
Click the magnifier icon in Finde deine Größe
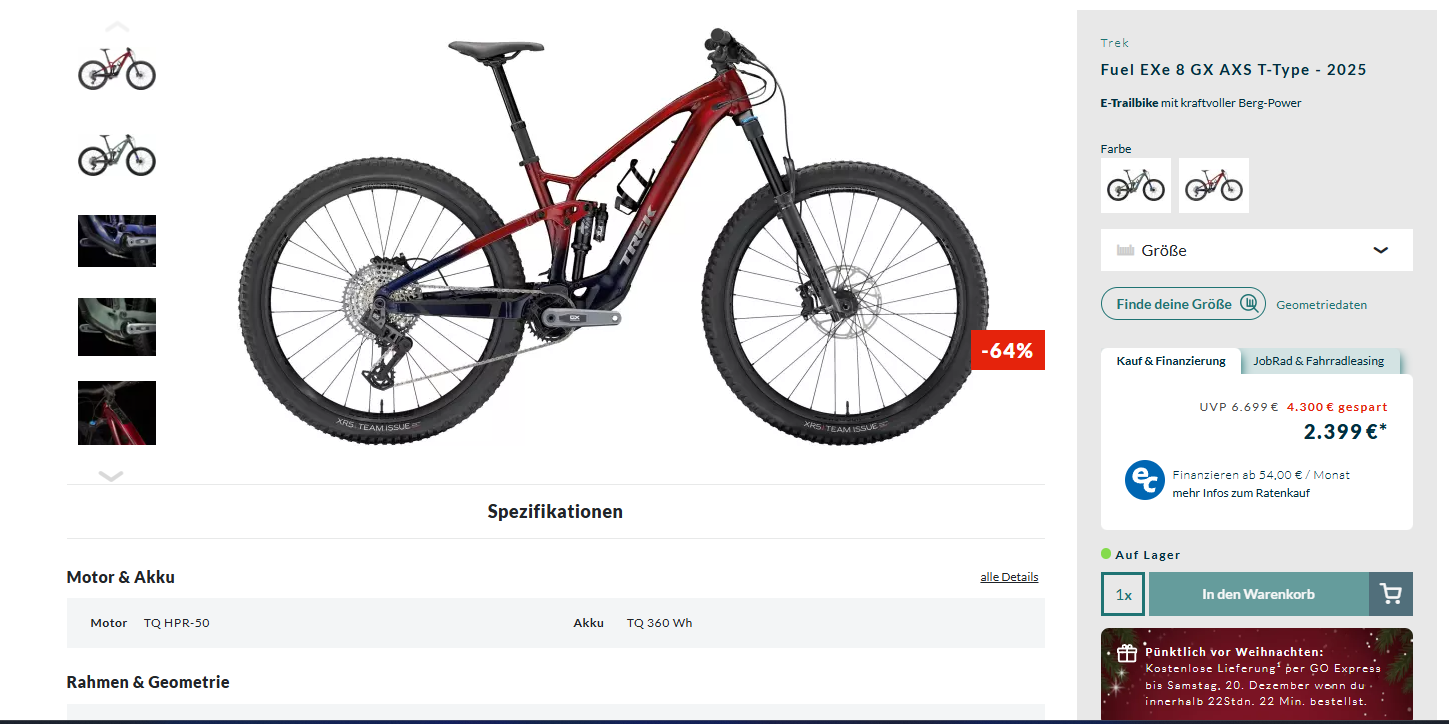1249,304
